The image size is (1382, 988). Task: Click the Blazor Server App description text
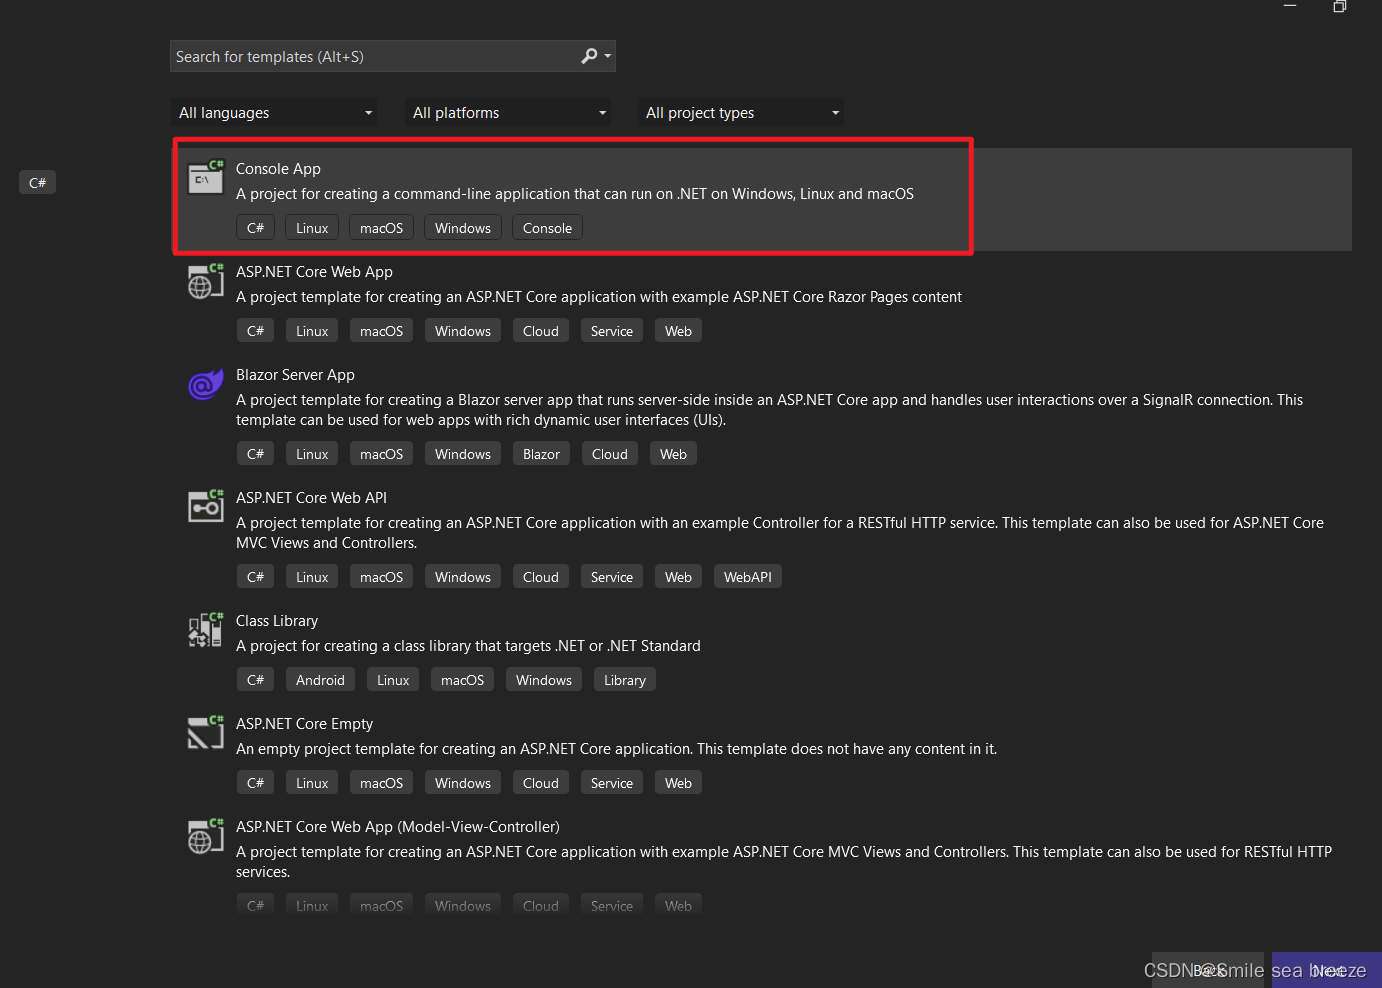pyautogui.click(x=769, y=410)
